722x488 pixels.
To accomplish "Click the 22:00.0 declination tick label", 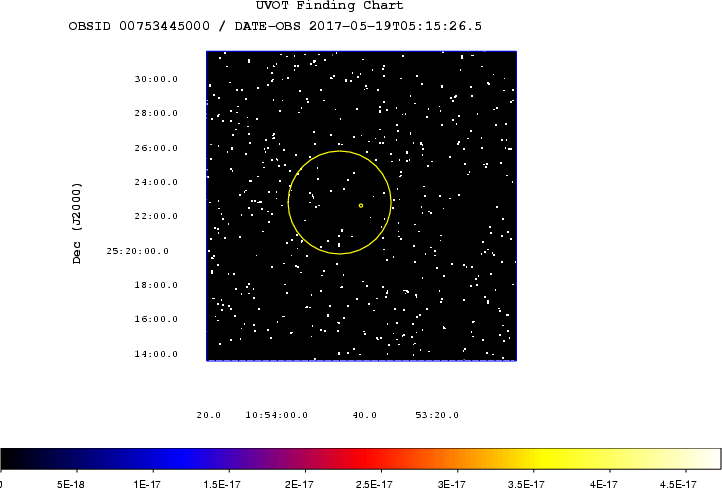I will tap(156, 216).
